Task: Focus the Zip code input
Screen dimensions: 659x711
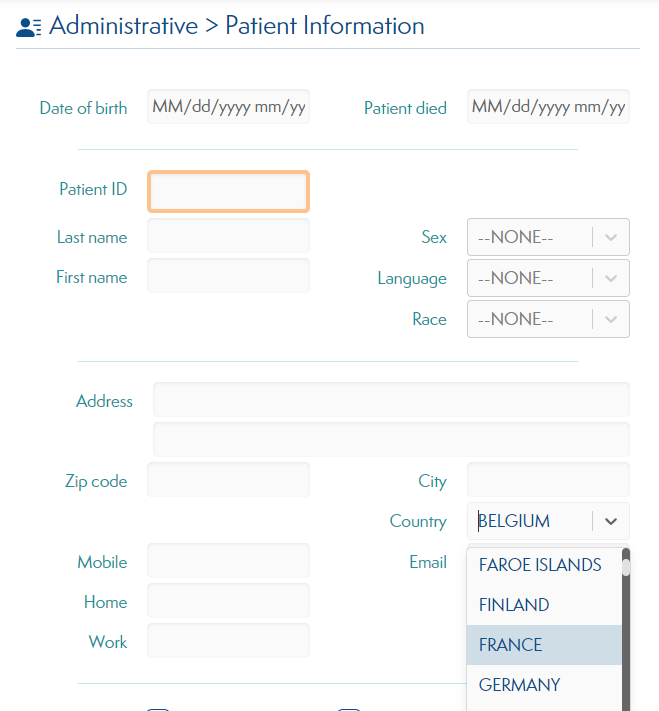Action: tap(229, 479)
